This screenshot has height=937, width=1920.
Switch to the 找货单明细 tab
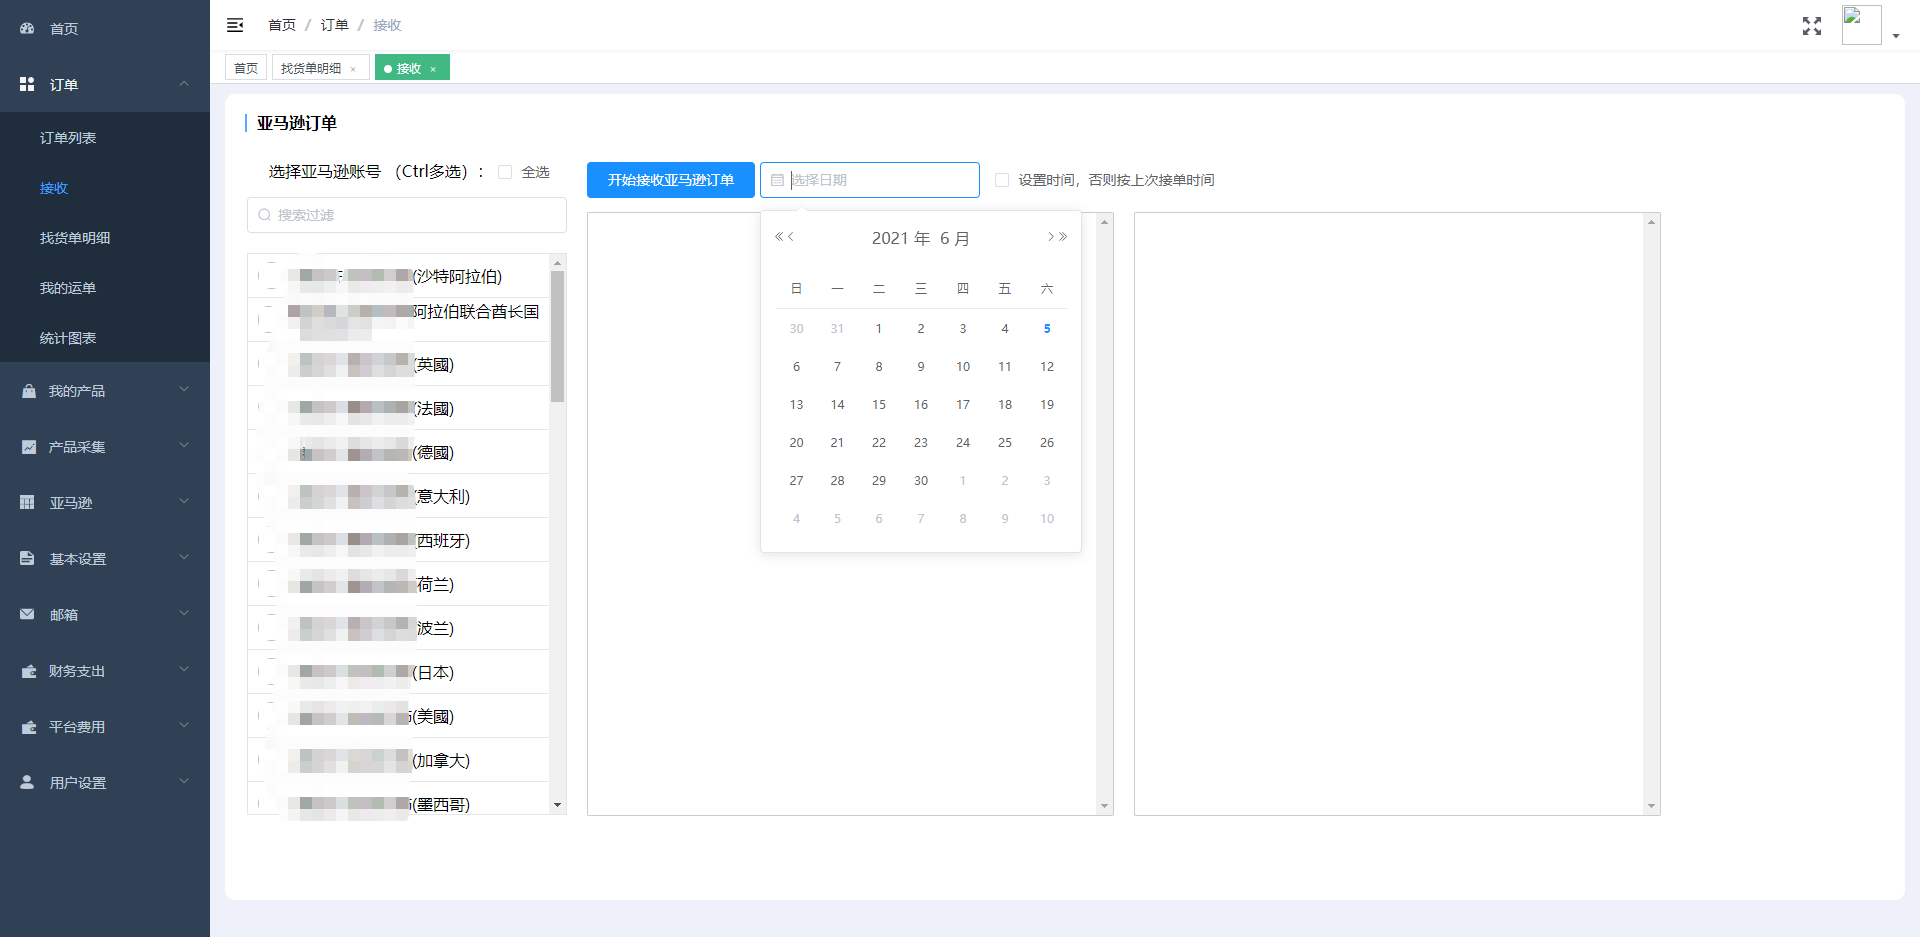pyautogui.click(x=311, y=68)
